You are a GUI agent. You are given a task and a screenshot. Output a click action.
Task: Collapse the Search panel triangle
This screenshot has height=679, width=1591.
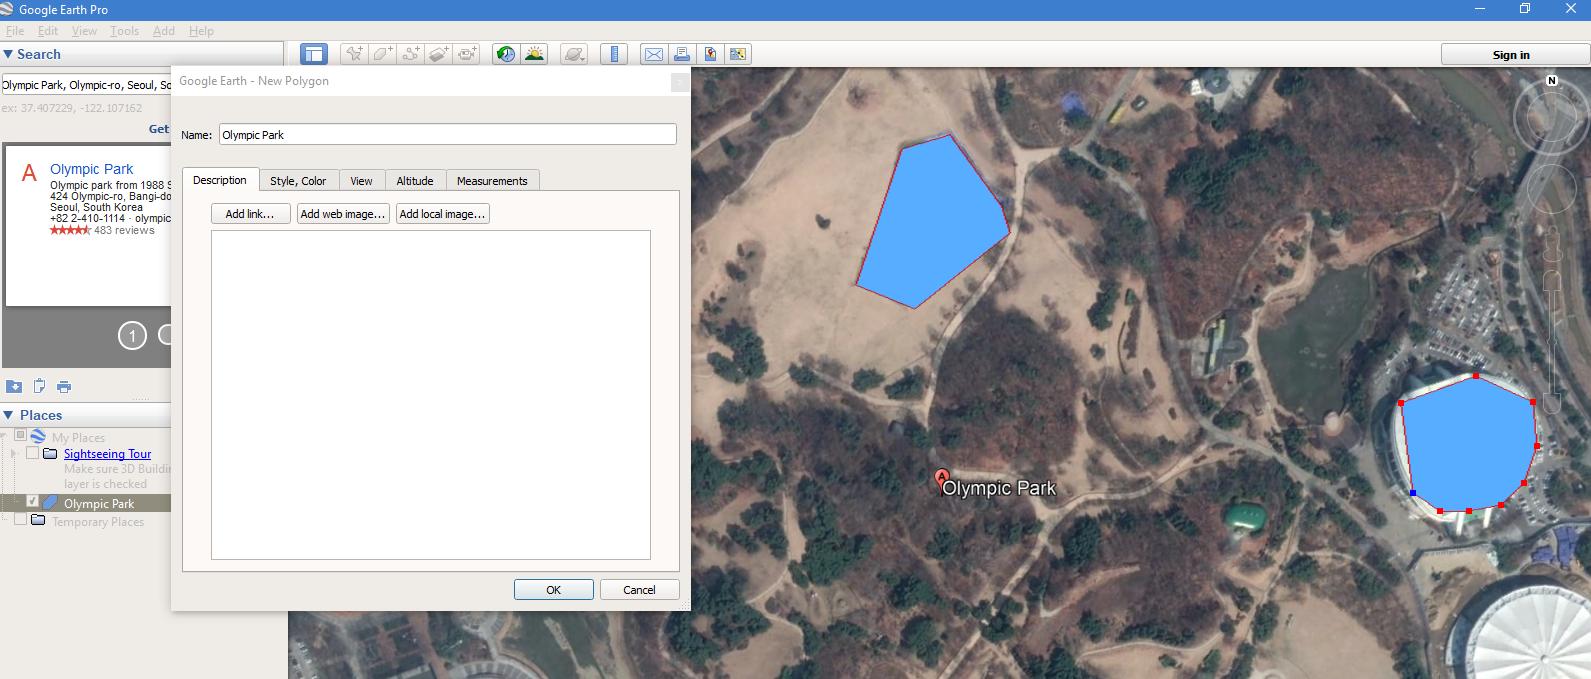(8, 54)
